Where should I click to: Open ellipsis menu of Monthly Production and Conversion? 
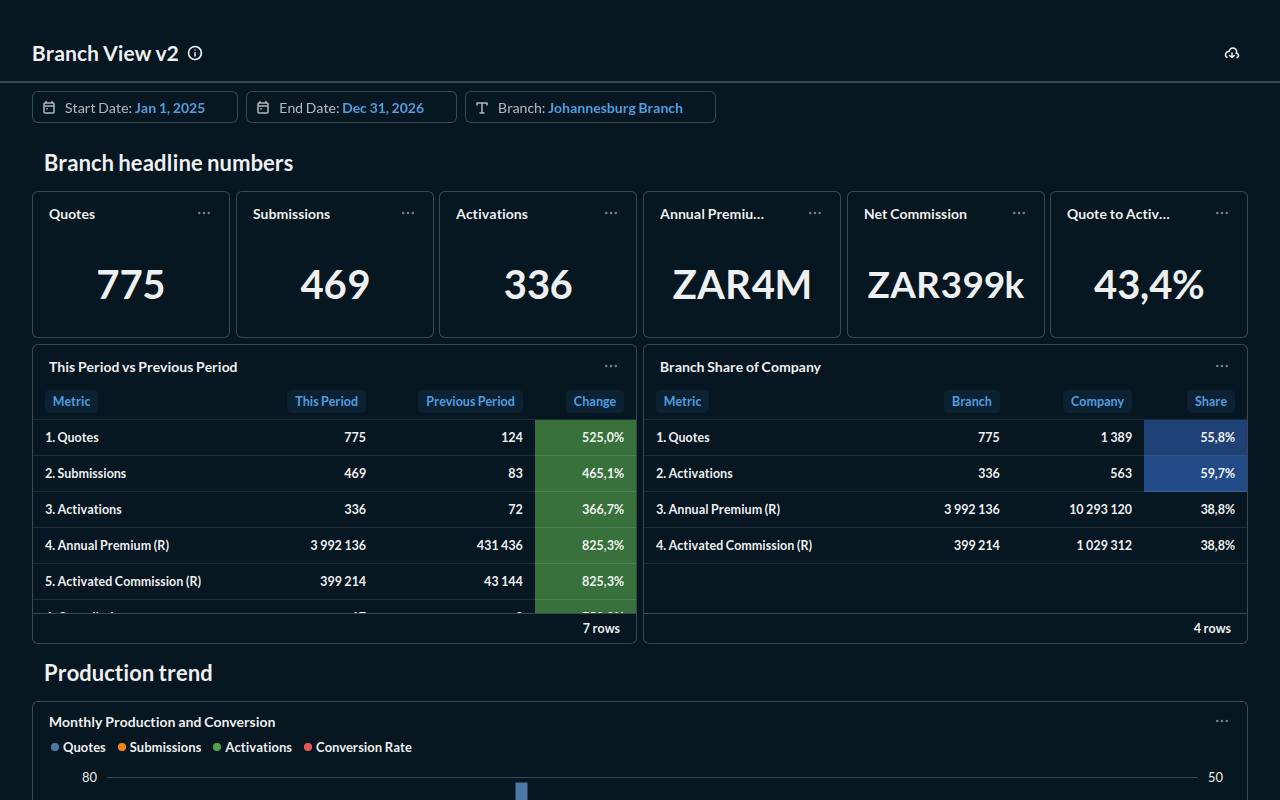[1222, 721]
